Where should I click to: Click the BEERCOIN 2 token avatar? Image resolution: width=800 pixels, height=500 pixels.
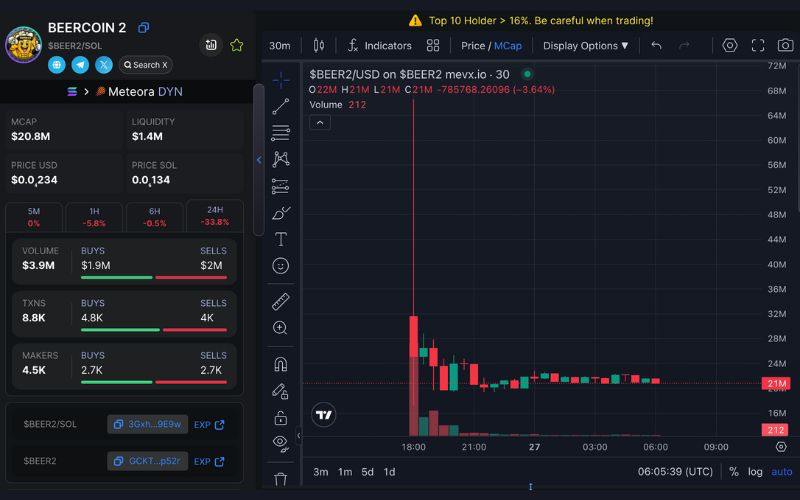23,45
